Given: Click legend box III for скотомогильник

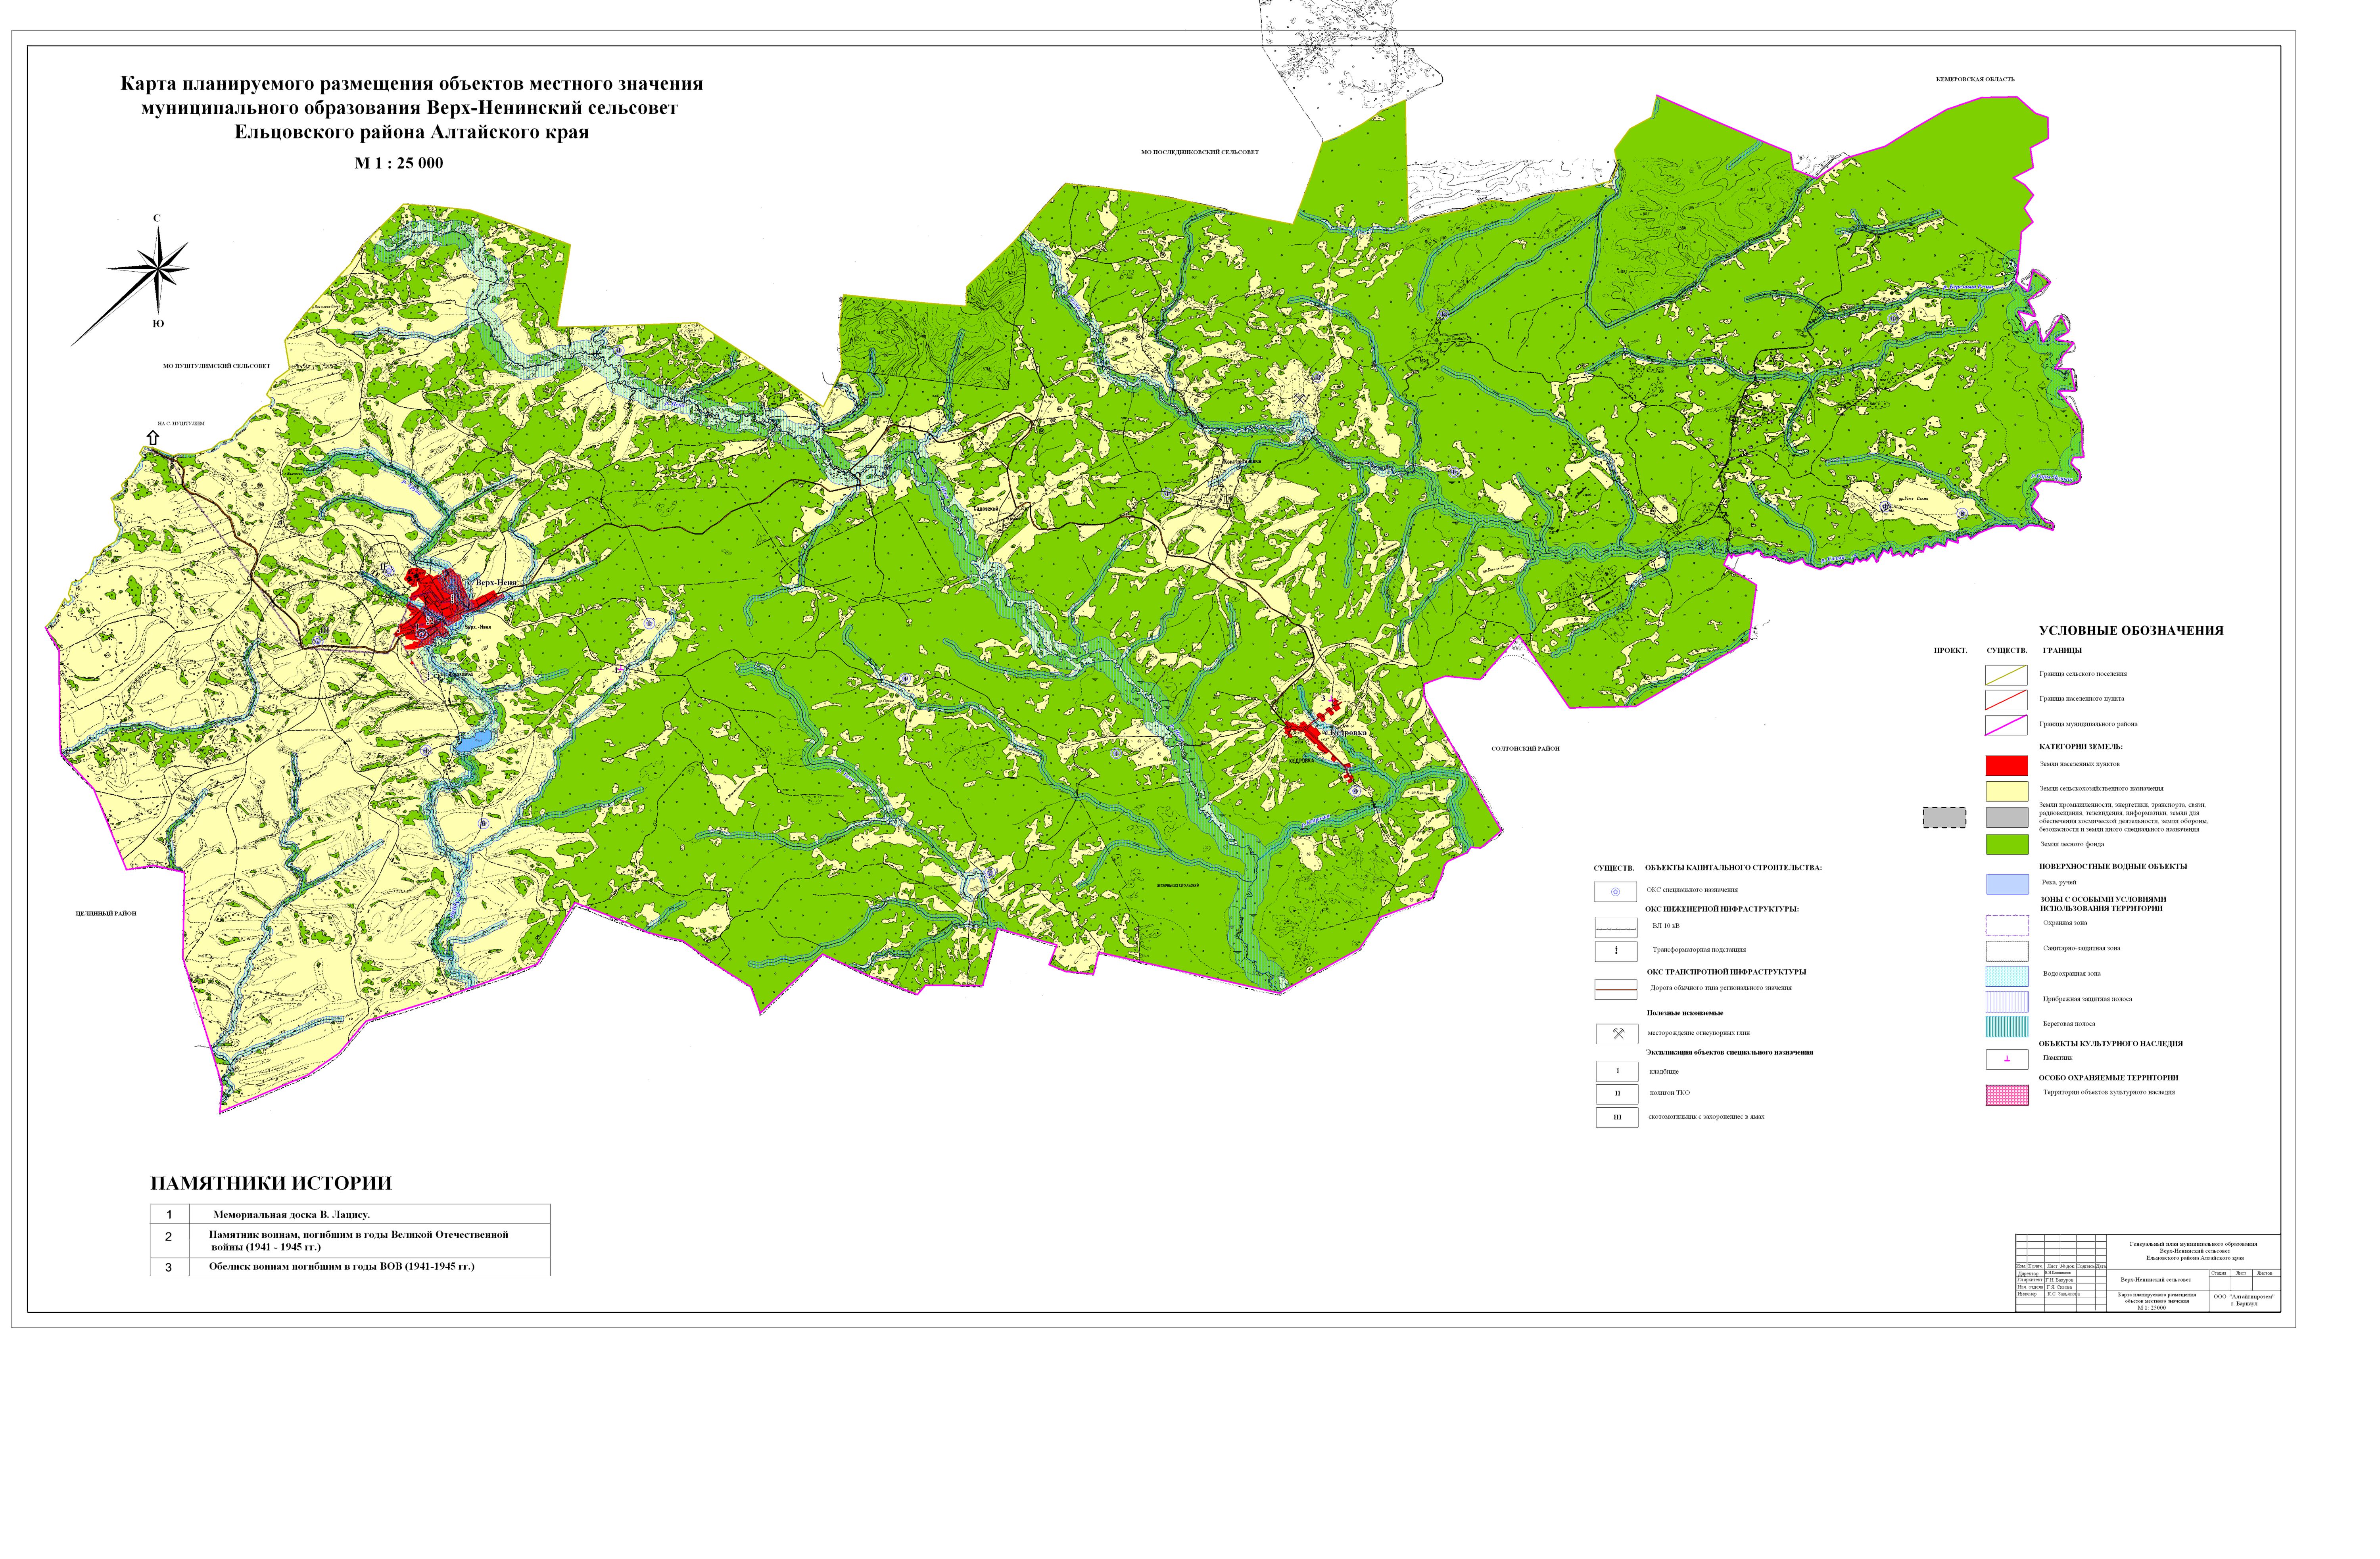Looking at the screenshot, I should 1616,1117.
